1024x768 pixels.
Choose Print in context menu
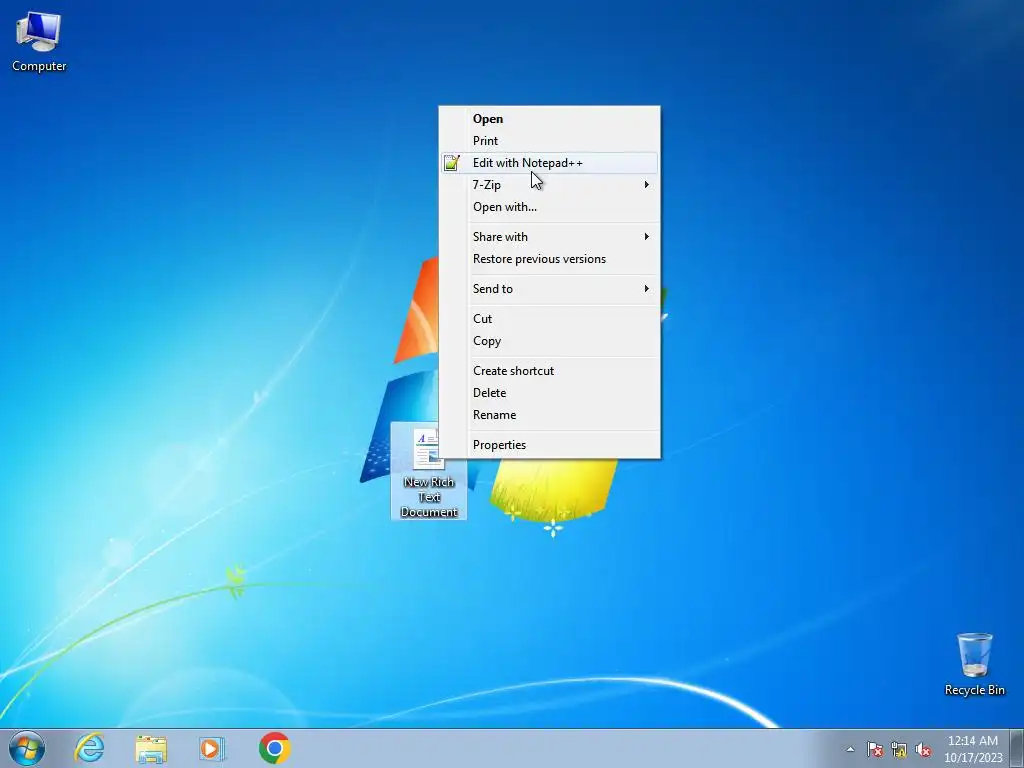pos(549,141)
